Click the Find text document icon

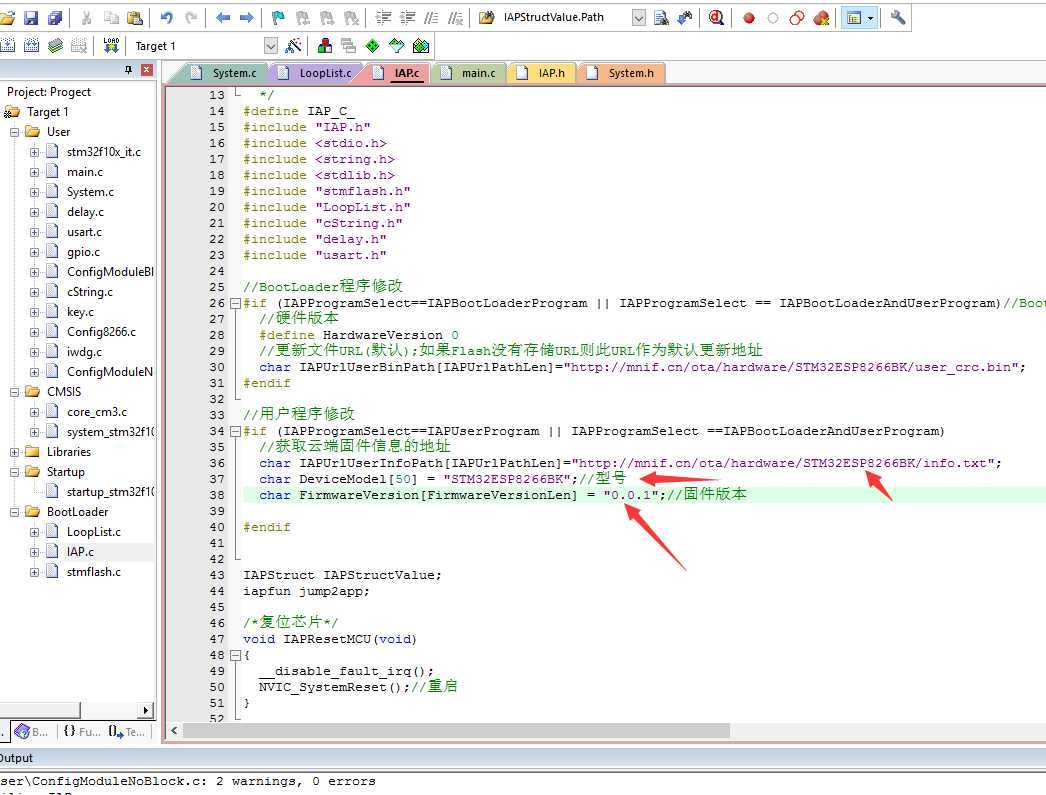point(661,18)
